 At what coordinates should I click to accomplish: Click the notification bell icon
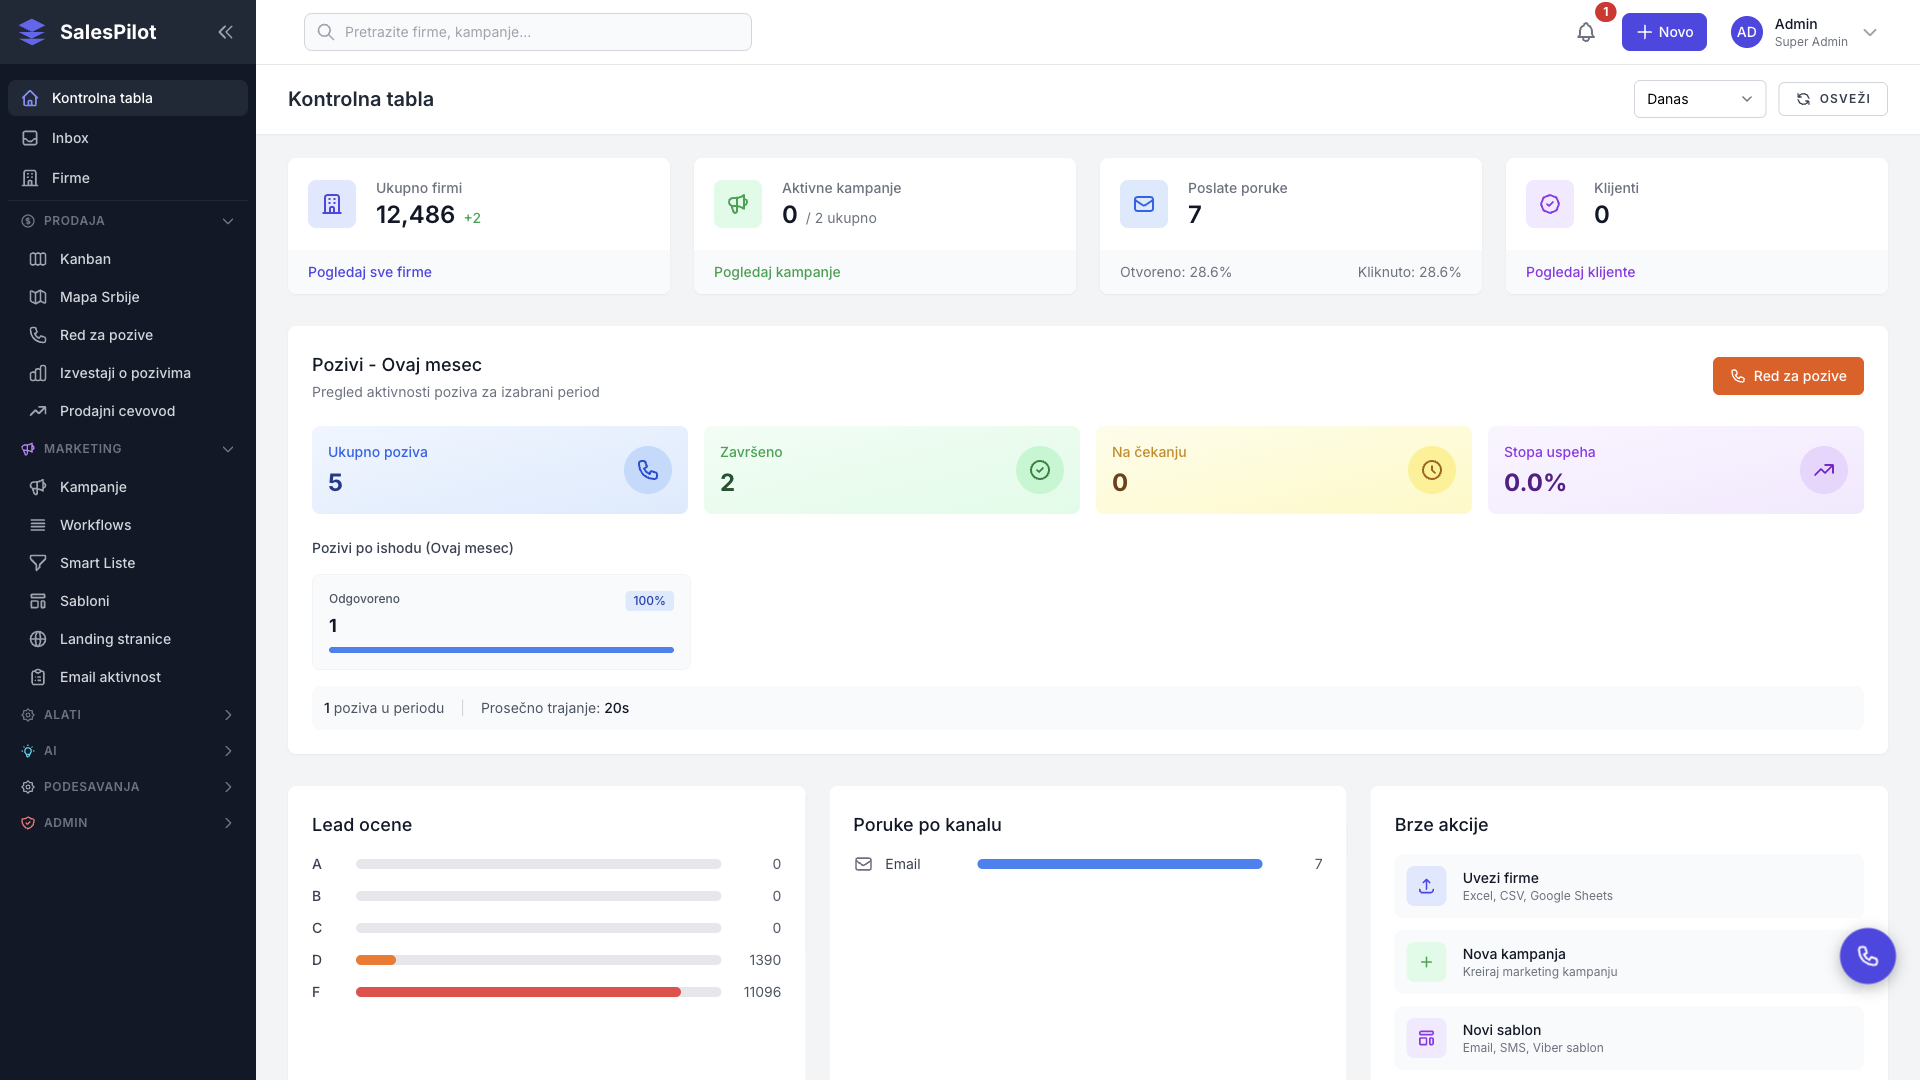point(1586,32)
